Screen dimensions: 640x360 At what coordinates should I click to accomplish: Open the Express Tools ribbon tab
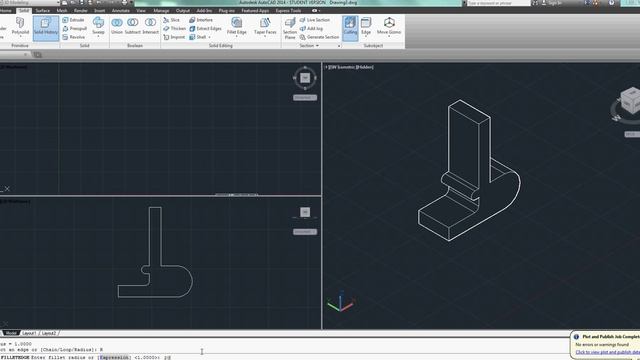288,11
